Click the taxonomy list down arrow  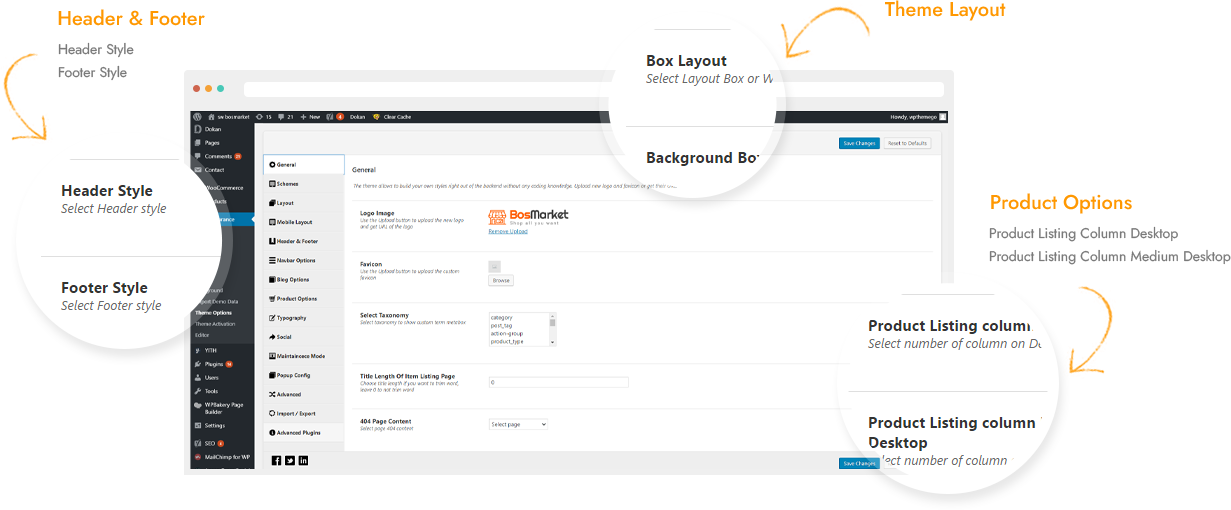click(552, 342)
